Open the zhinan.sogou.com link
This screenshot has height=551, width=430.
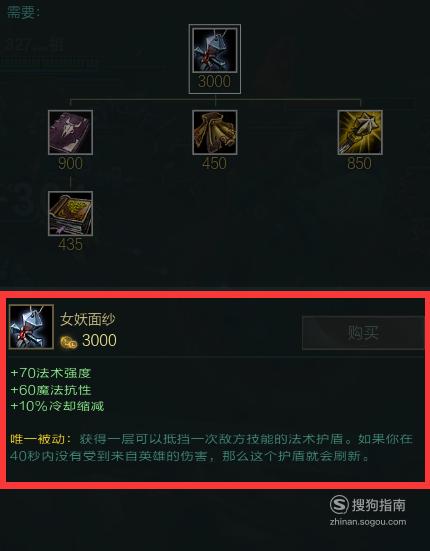point(368,522)
